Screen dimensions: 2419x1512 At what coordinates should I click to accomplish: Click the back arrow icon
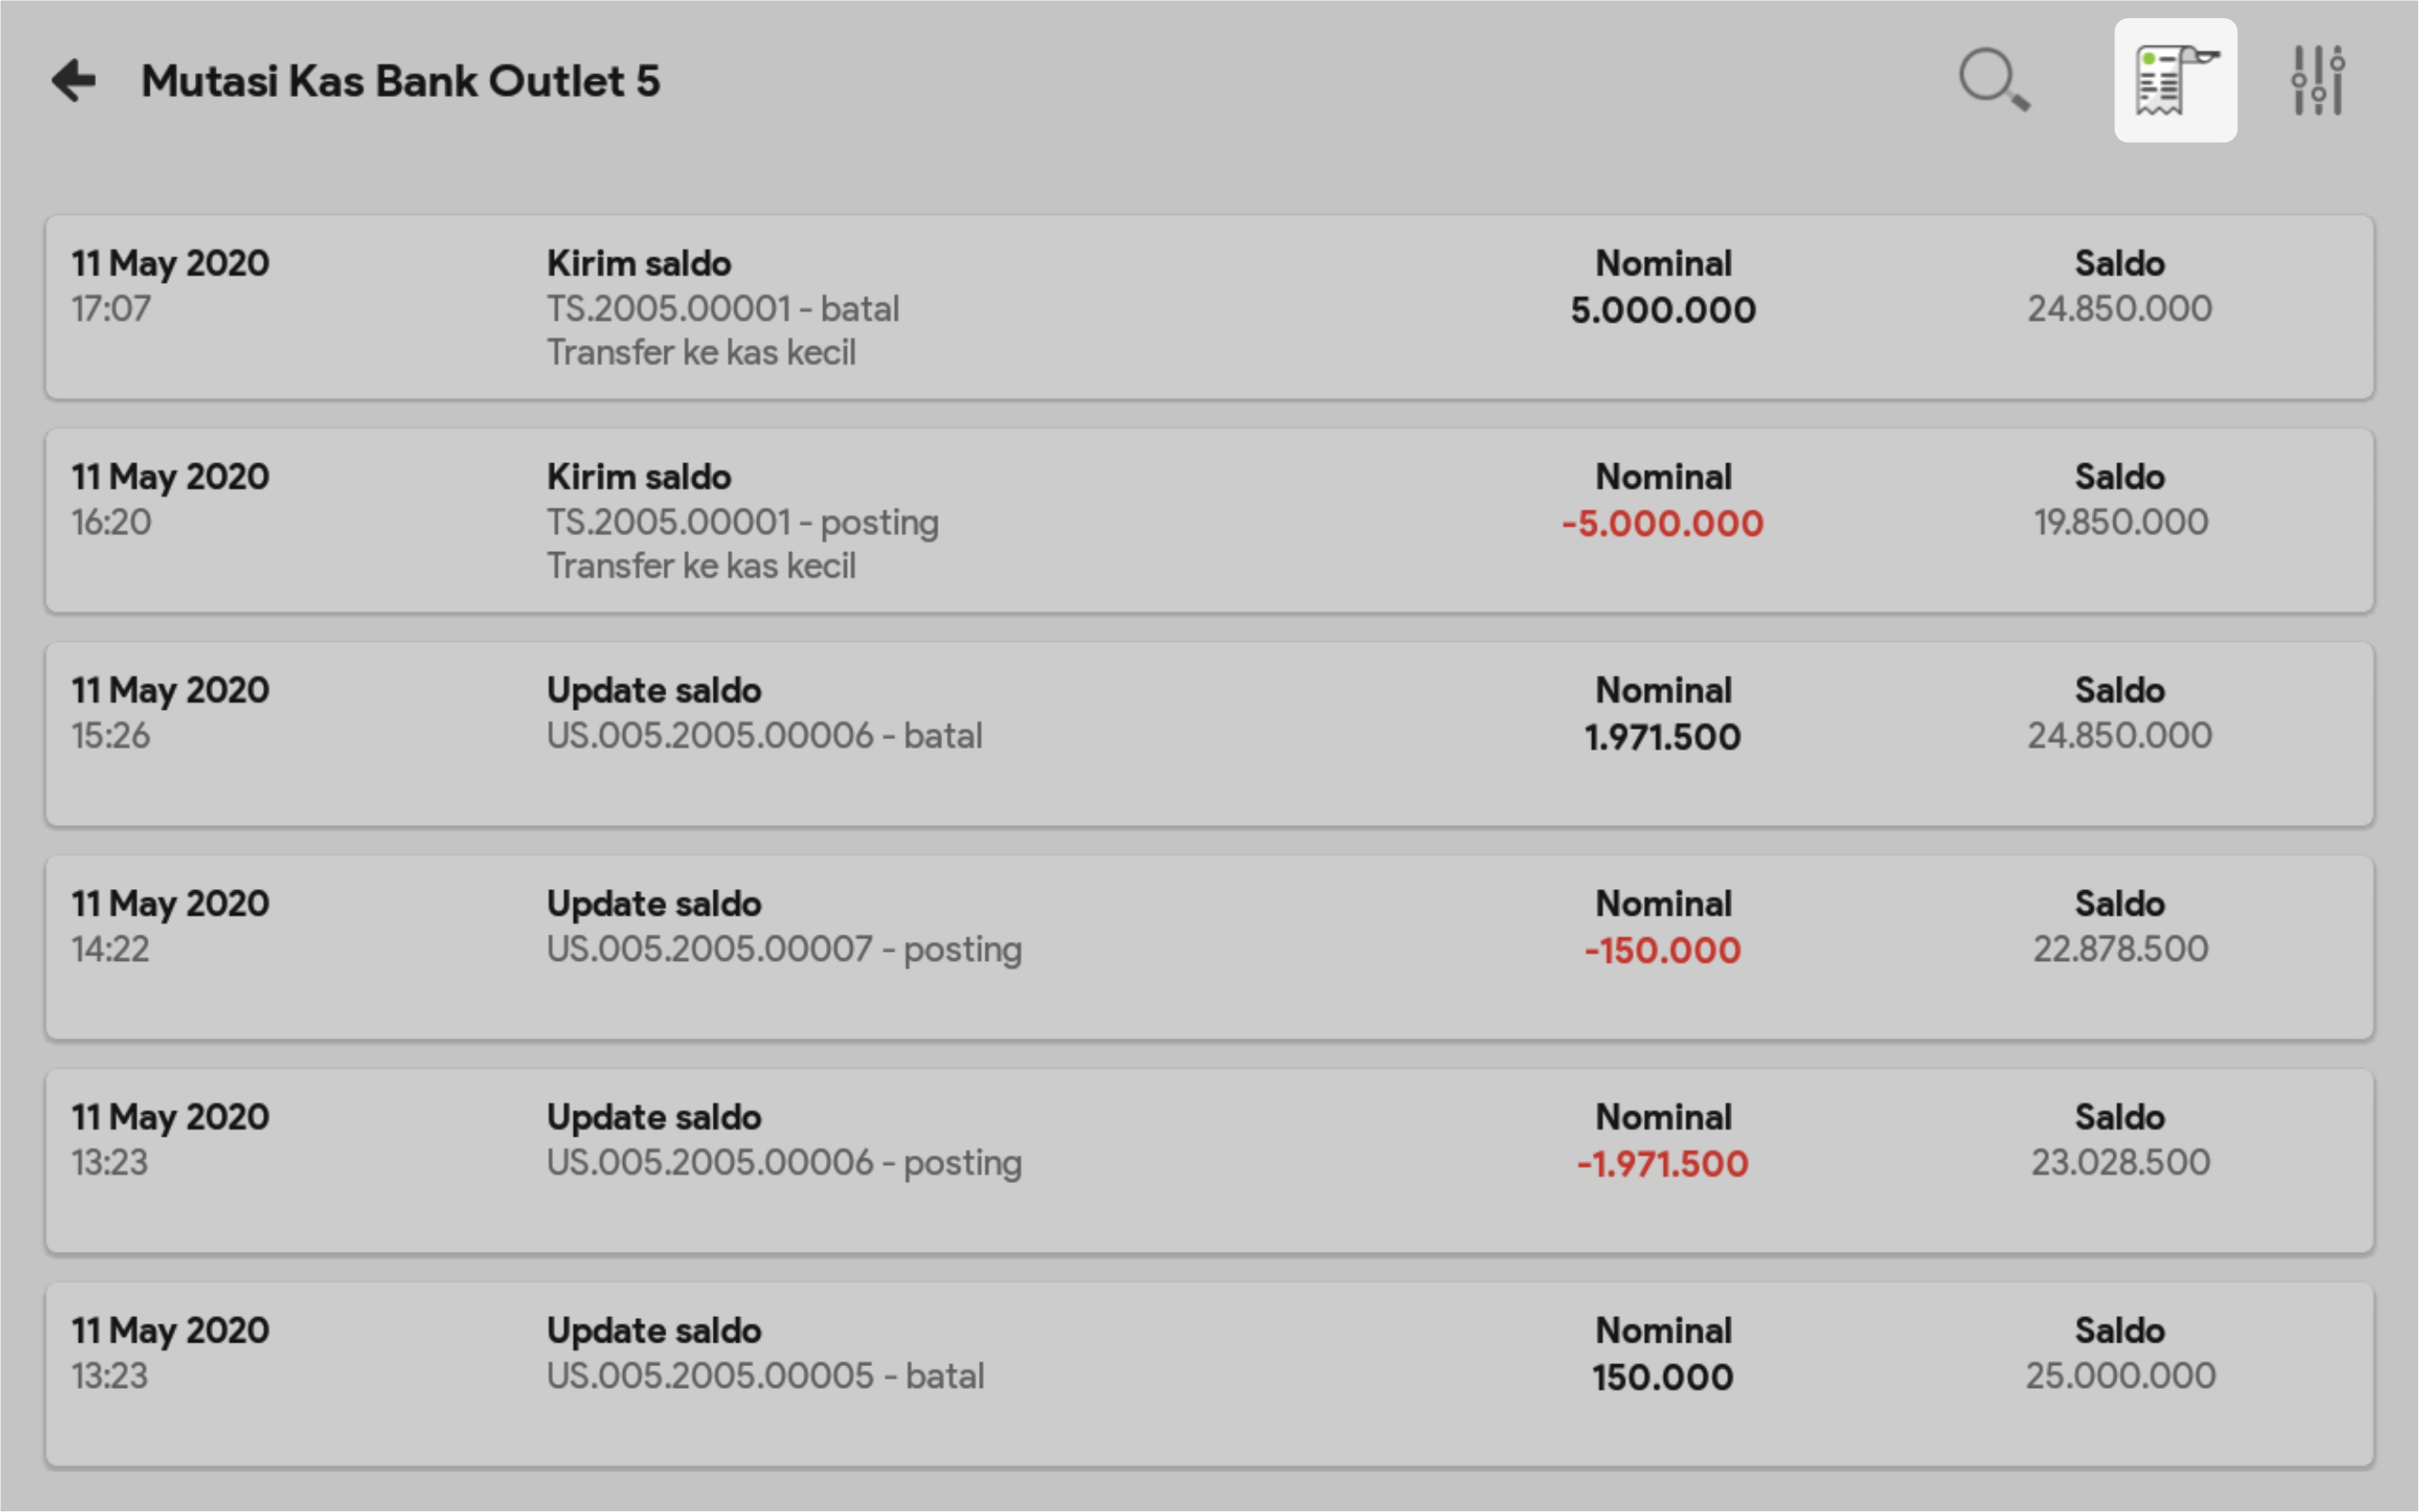coord(74,81)
